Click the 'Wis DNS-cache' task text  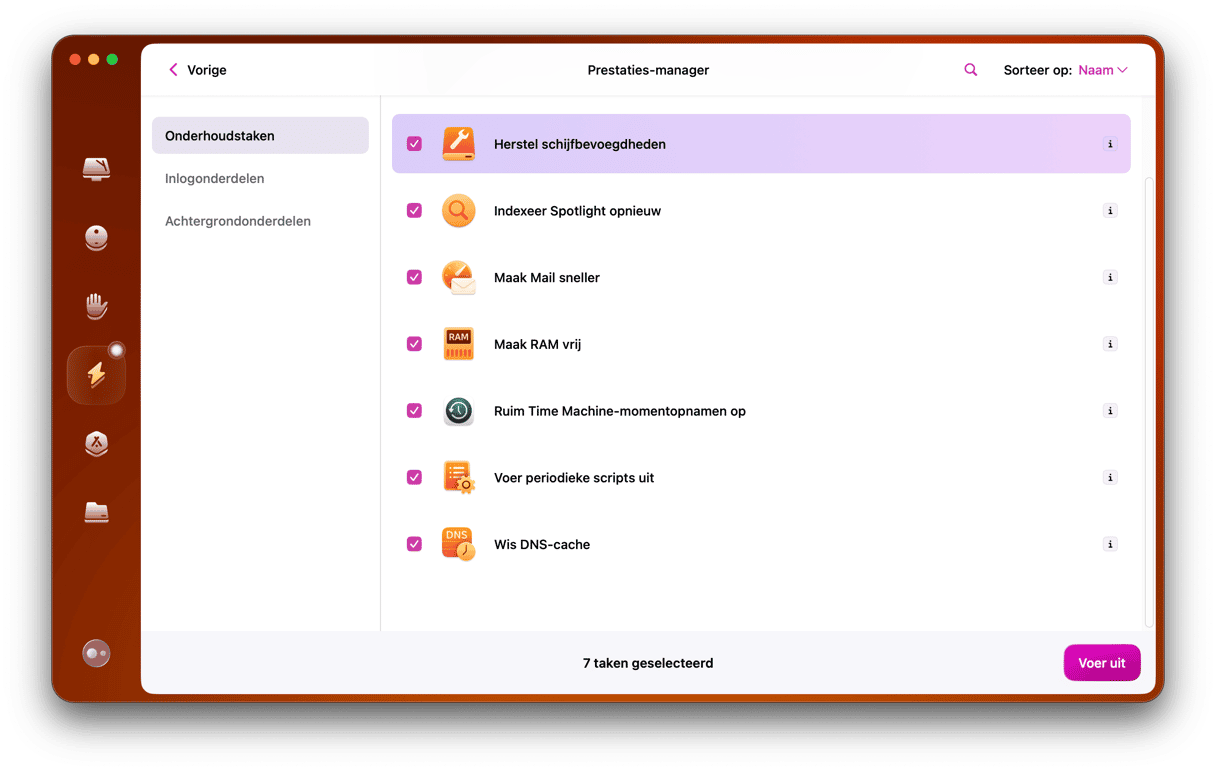click(542, 544)
